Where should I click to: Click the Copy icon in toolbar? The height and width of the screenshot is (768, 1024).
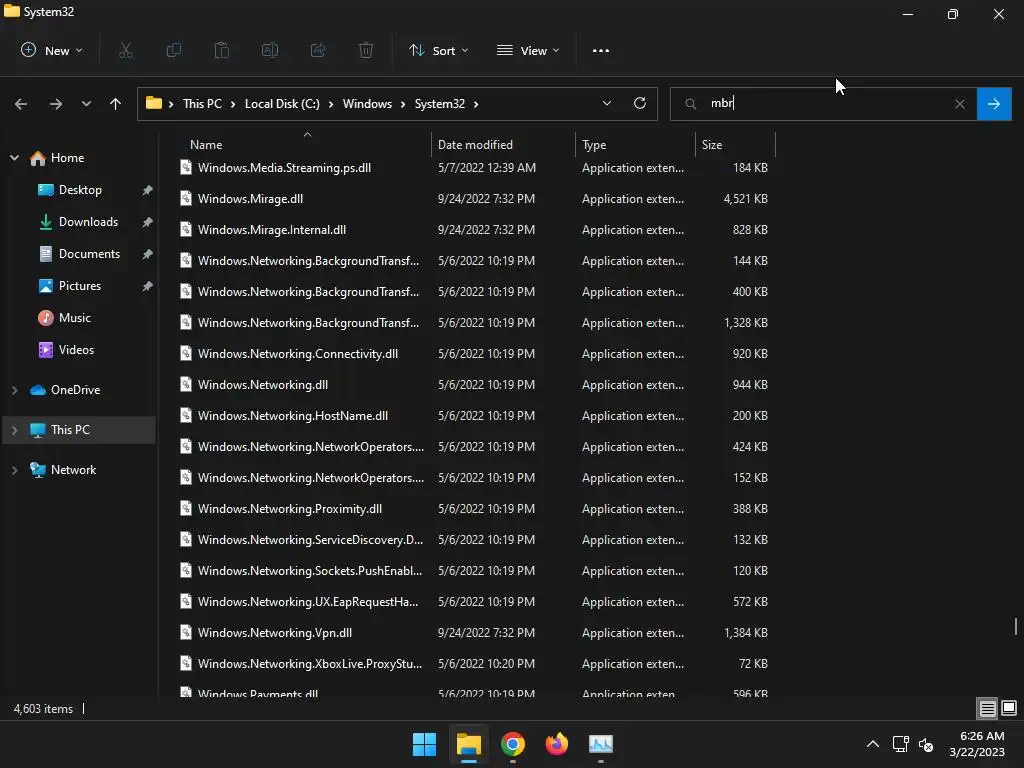click(174, 50)
